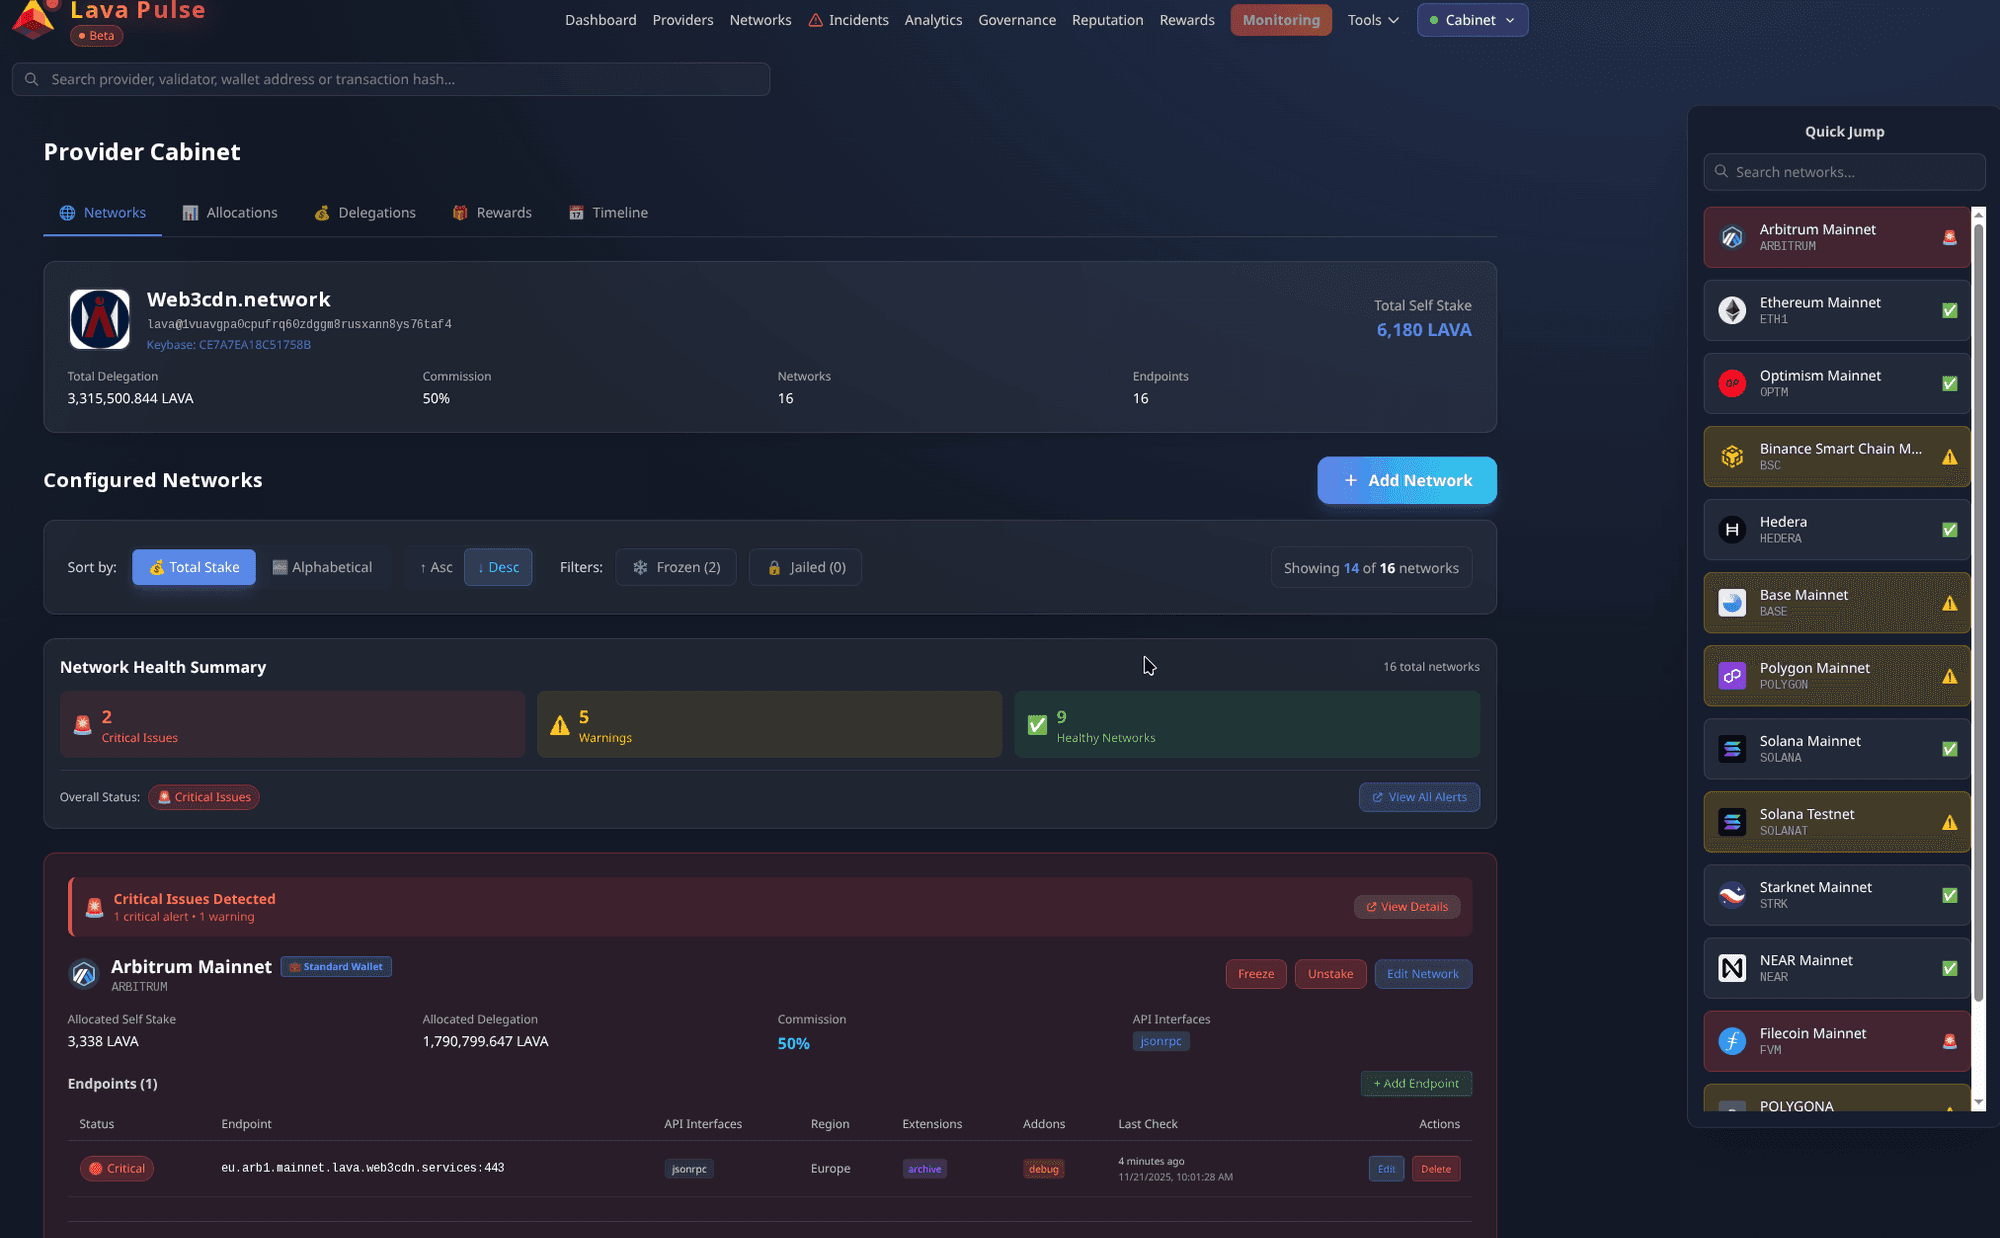Open Incidents in the top menu
2000x1238 pixels.
[x=848, y=20]
